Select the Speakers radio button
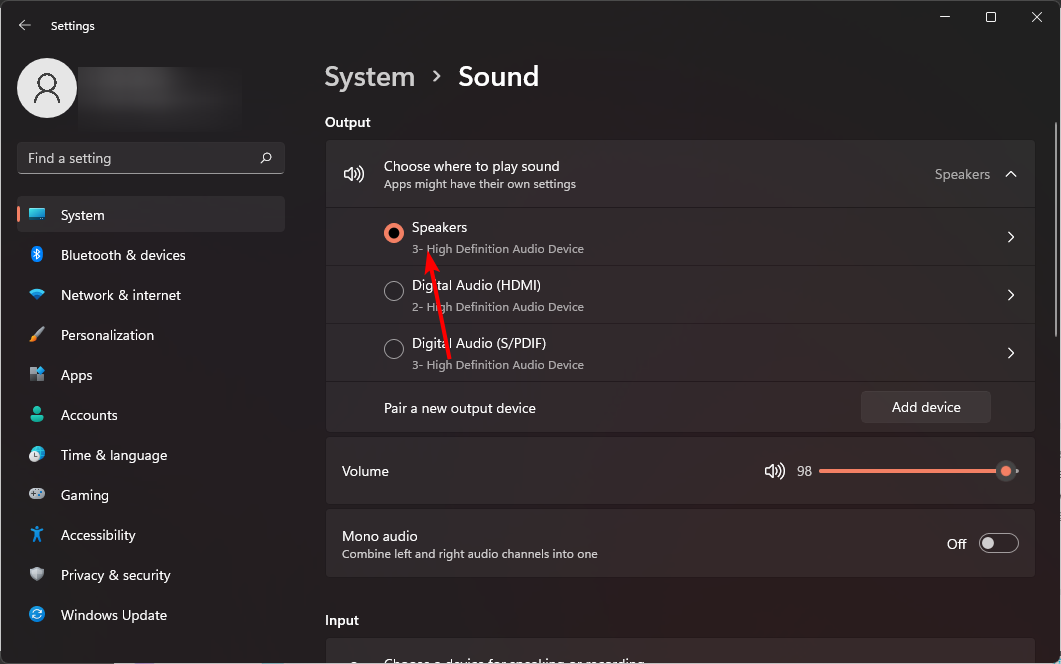The width and height of the screenshot is (1061, 664). (394, 232)
